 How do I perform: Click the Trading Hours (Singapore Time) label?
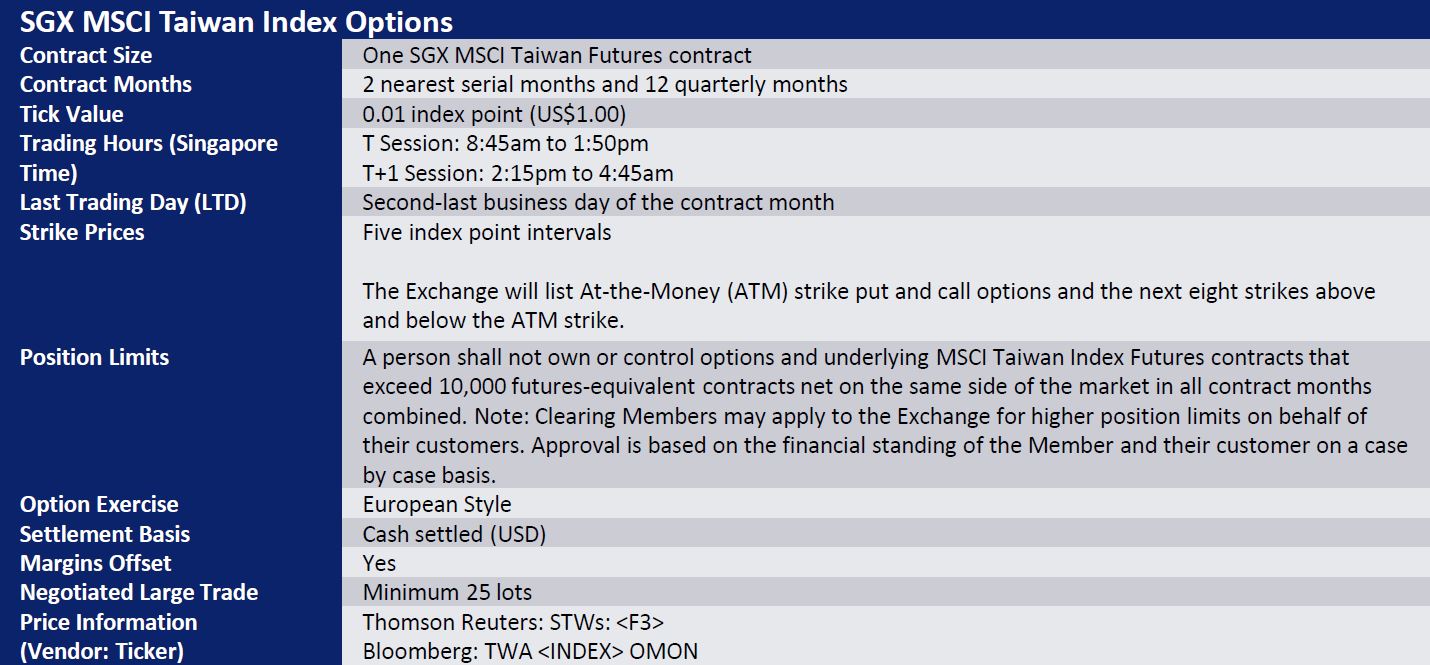(x=149, y=158)
